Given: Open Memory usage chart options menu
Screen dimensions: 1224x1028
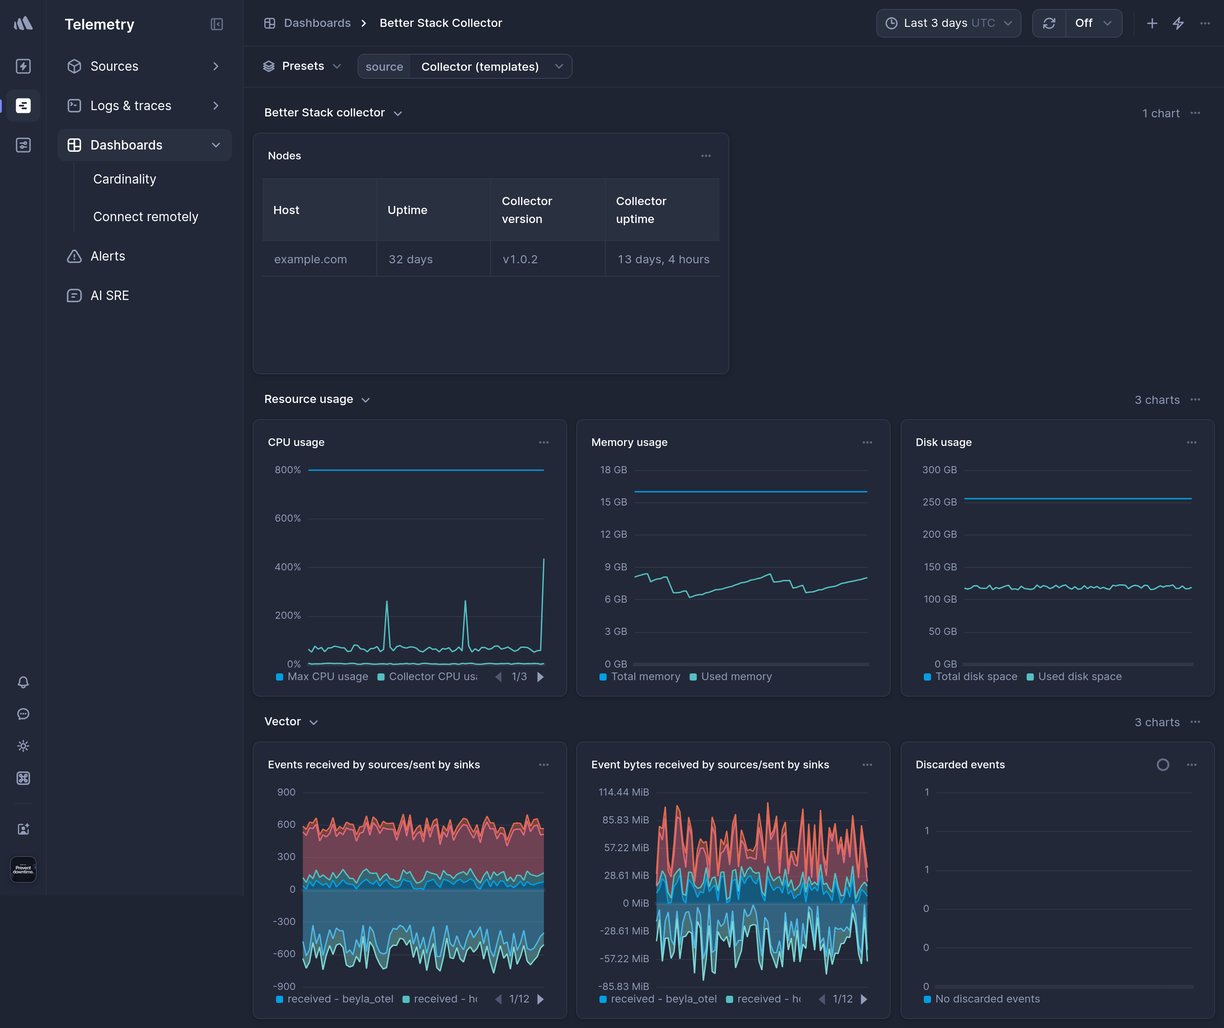Looking at the screenshot, I should pyautogui.click(x=867, y=442).
